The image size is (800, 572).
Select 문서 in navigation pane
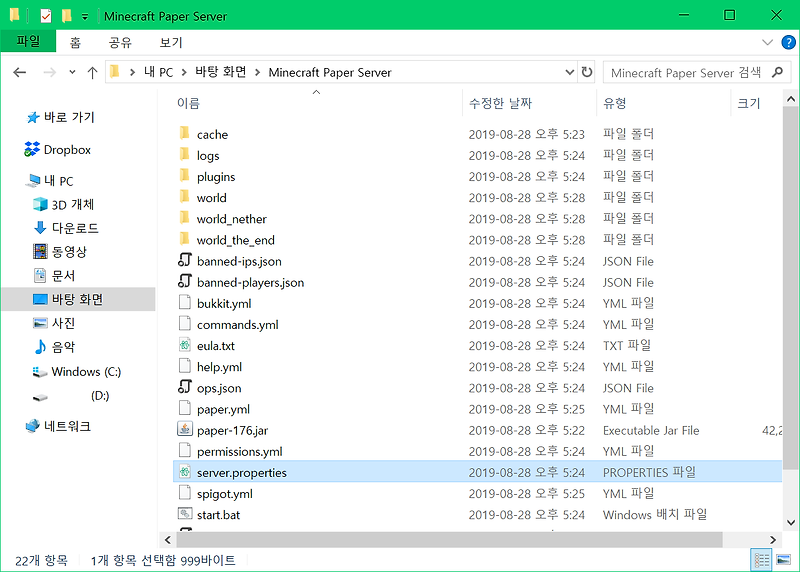point(63,276)
